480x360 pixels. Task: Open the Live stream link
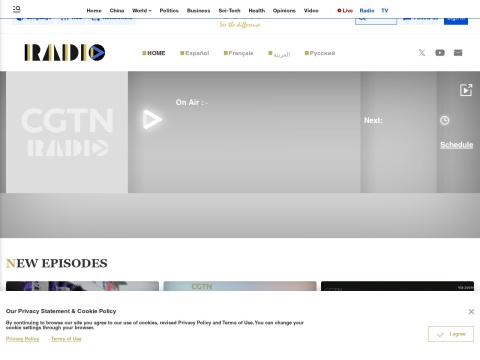(345, 11)
